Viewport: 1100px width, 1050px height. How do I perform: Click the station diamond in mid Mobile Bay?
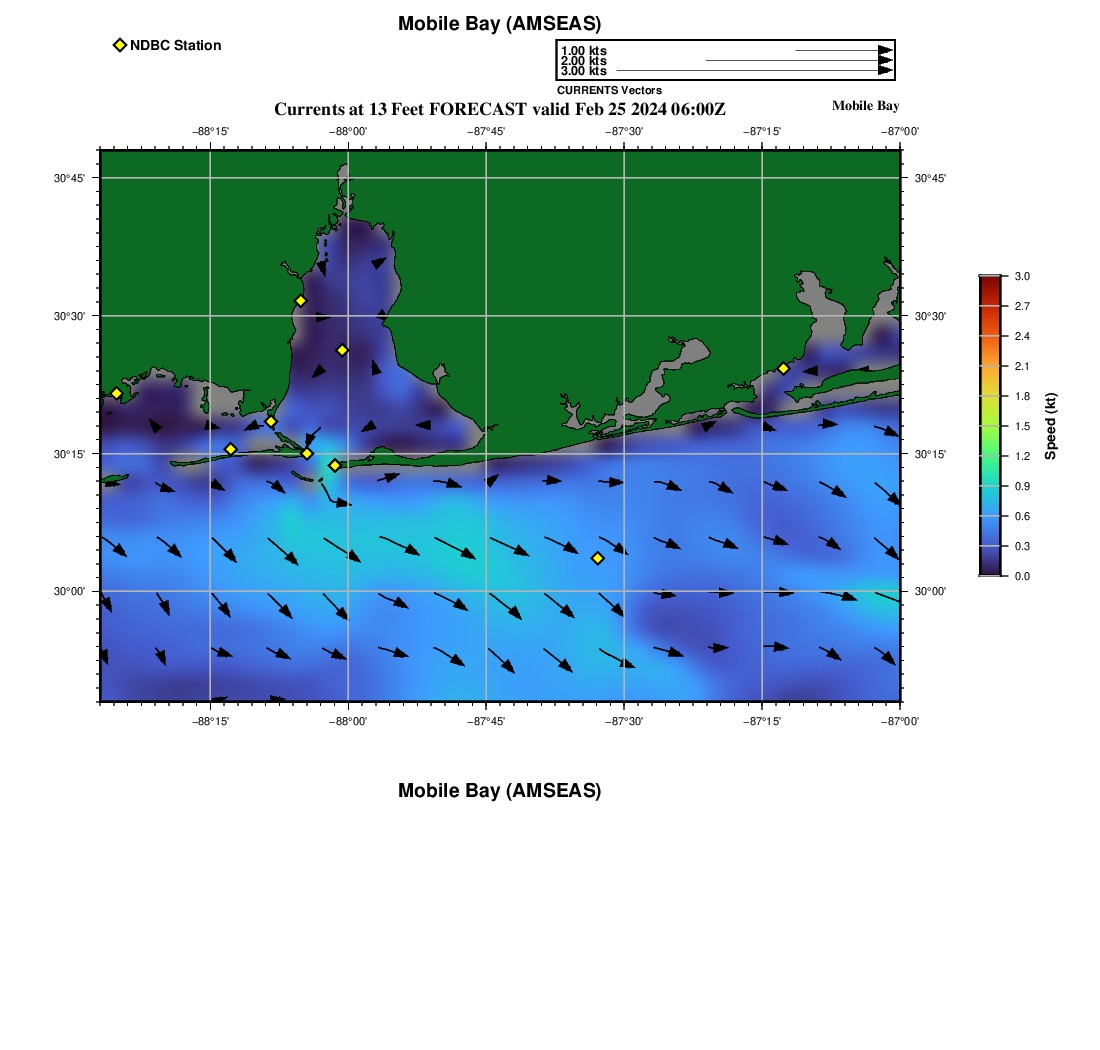[342, 350]
